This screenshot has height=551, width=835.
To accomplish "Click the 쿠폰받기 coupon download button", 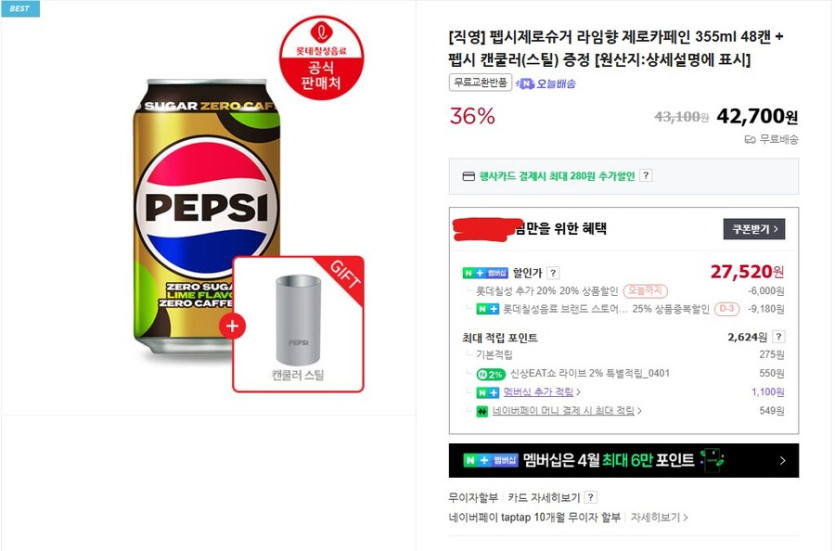I will click(x=753, y=229).
